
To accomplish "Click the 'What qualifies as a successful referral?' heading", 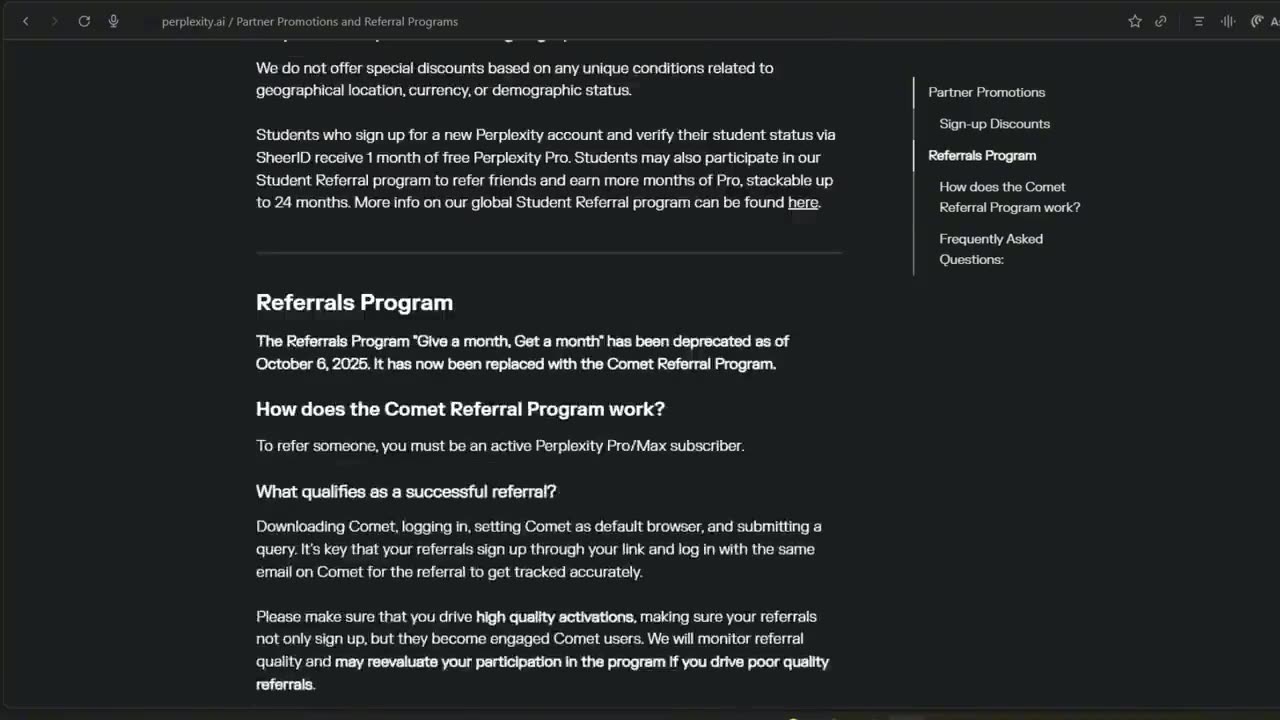I will 406,491.
